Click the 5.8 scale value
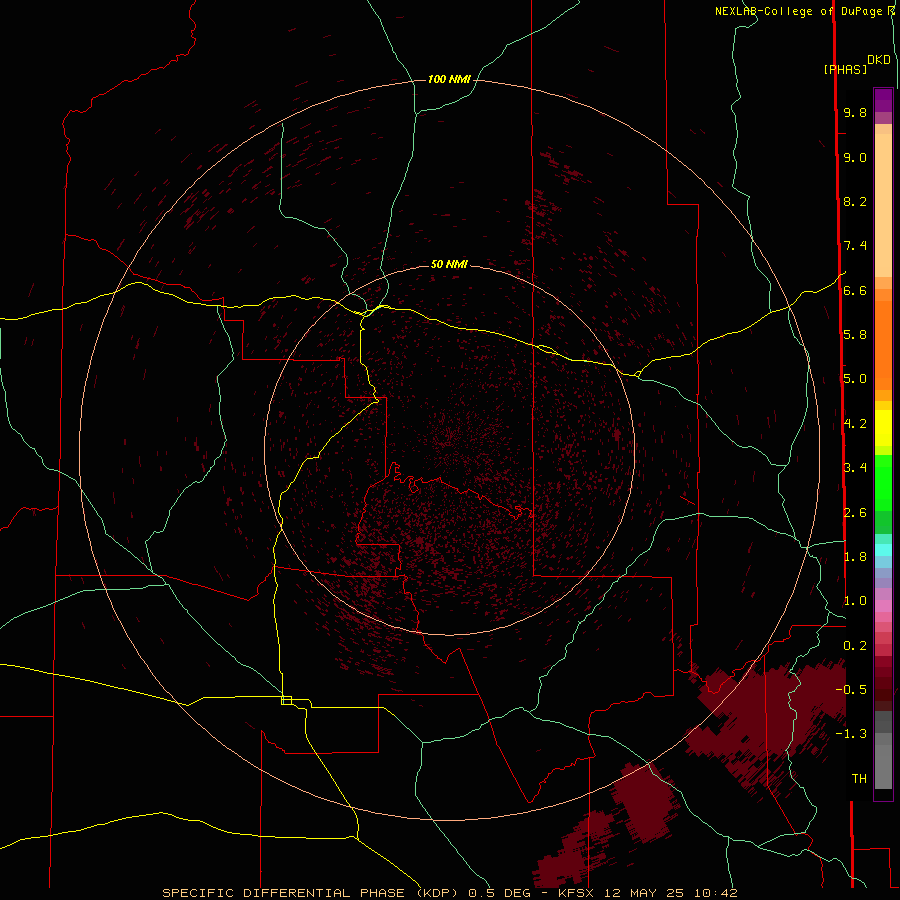This screenshot has height=900, width=900. pyautogui.click(x=855, y=335)
